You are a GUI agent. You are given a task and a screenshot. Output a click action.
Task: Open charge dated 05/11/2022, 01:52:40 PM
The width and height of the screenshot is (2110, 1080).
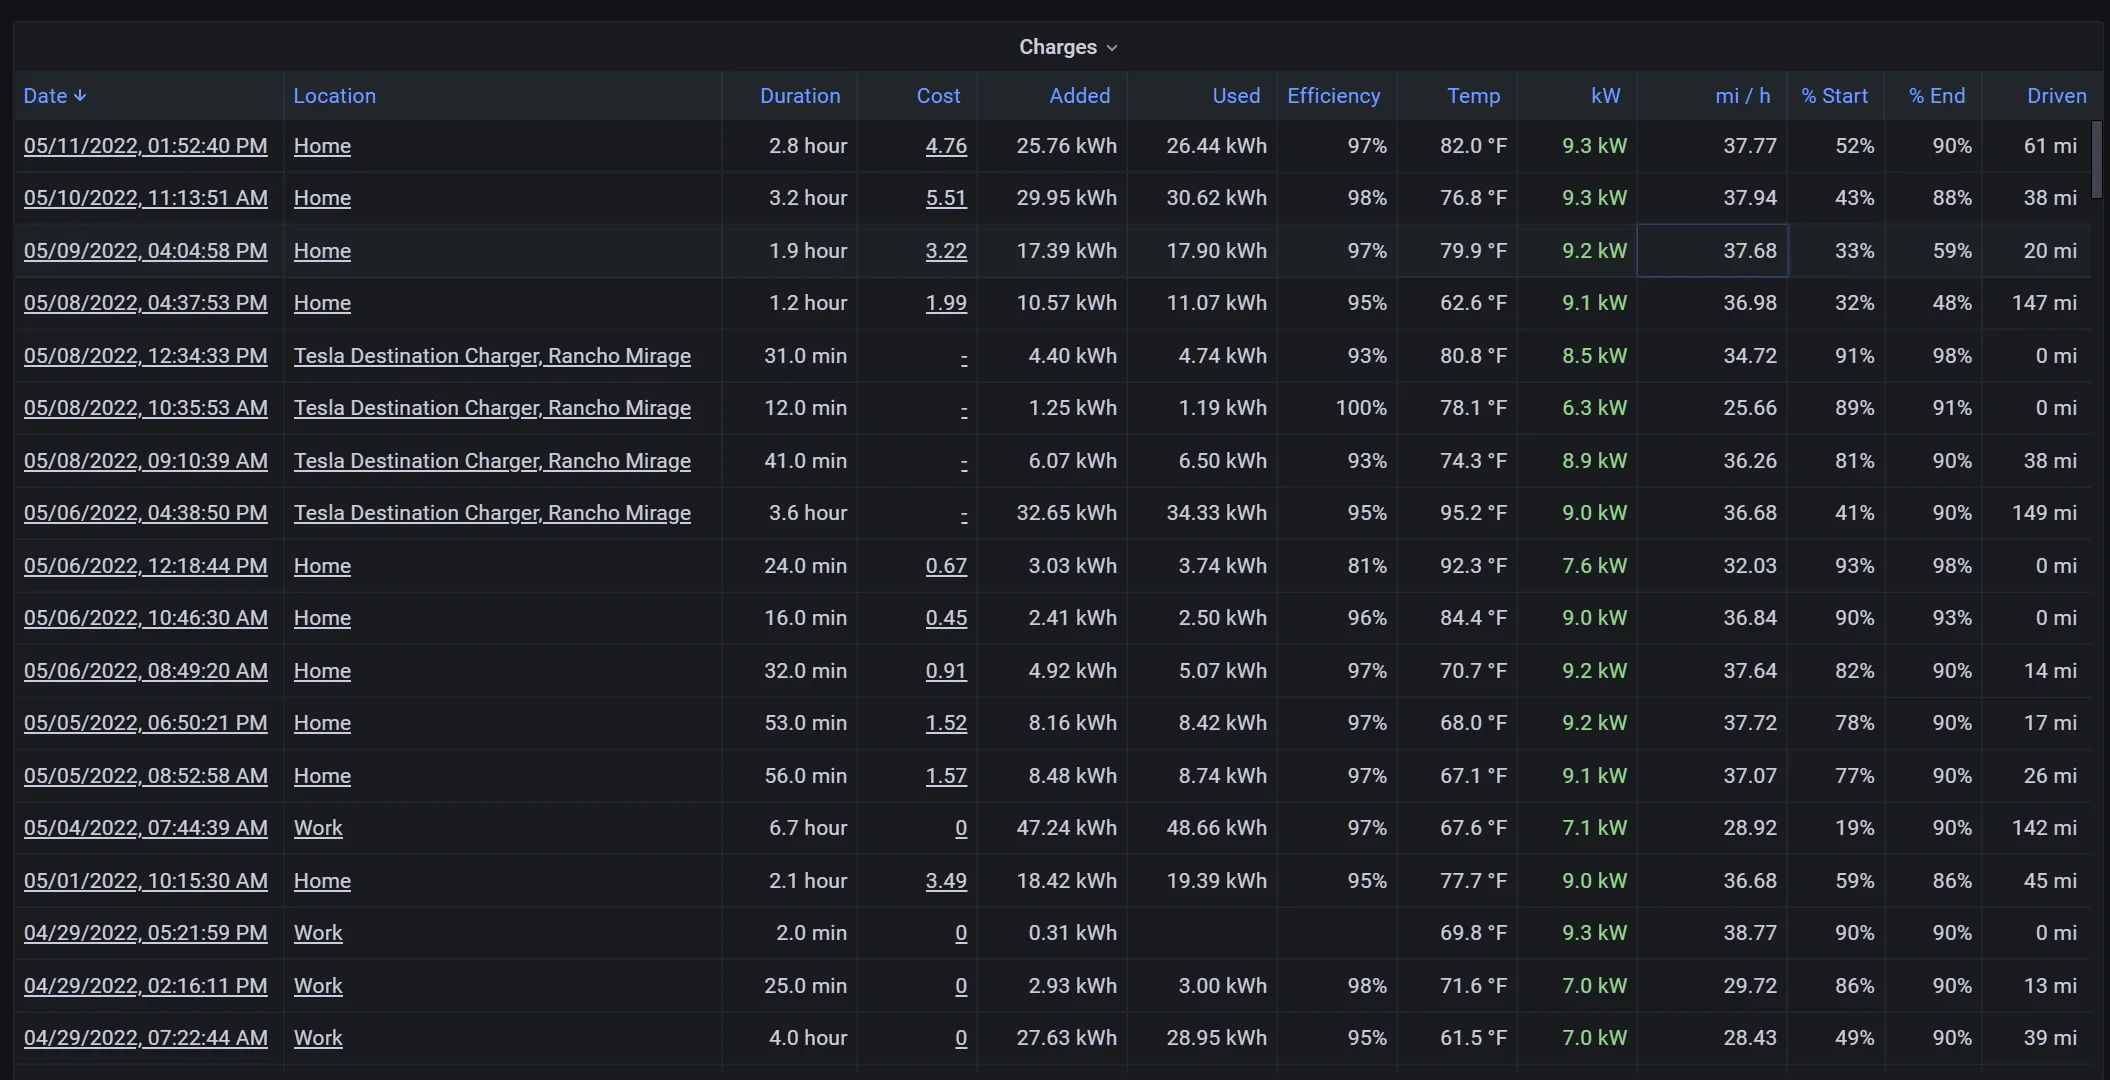146,146
